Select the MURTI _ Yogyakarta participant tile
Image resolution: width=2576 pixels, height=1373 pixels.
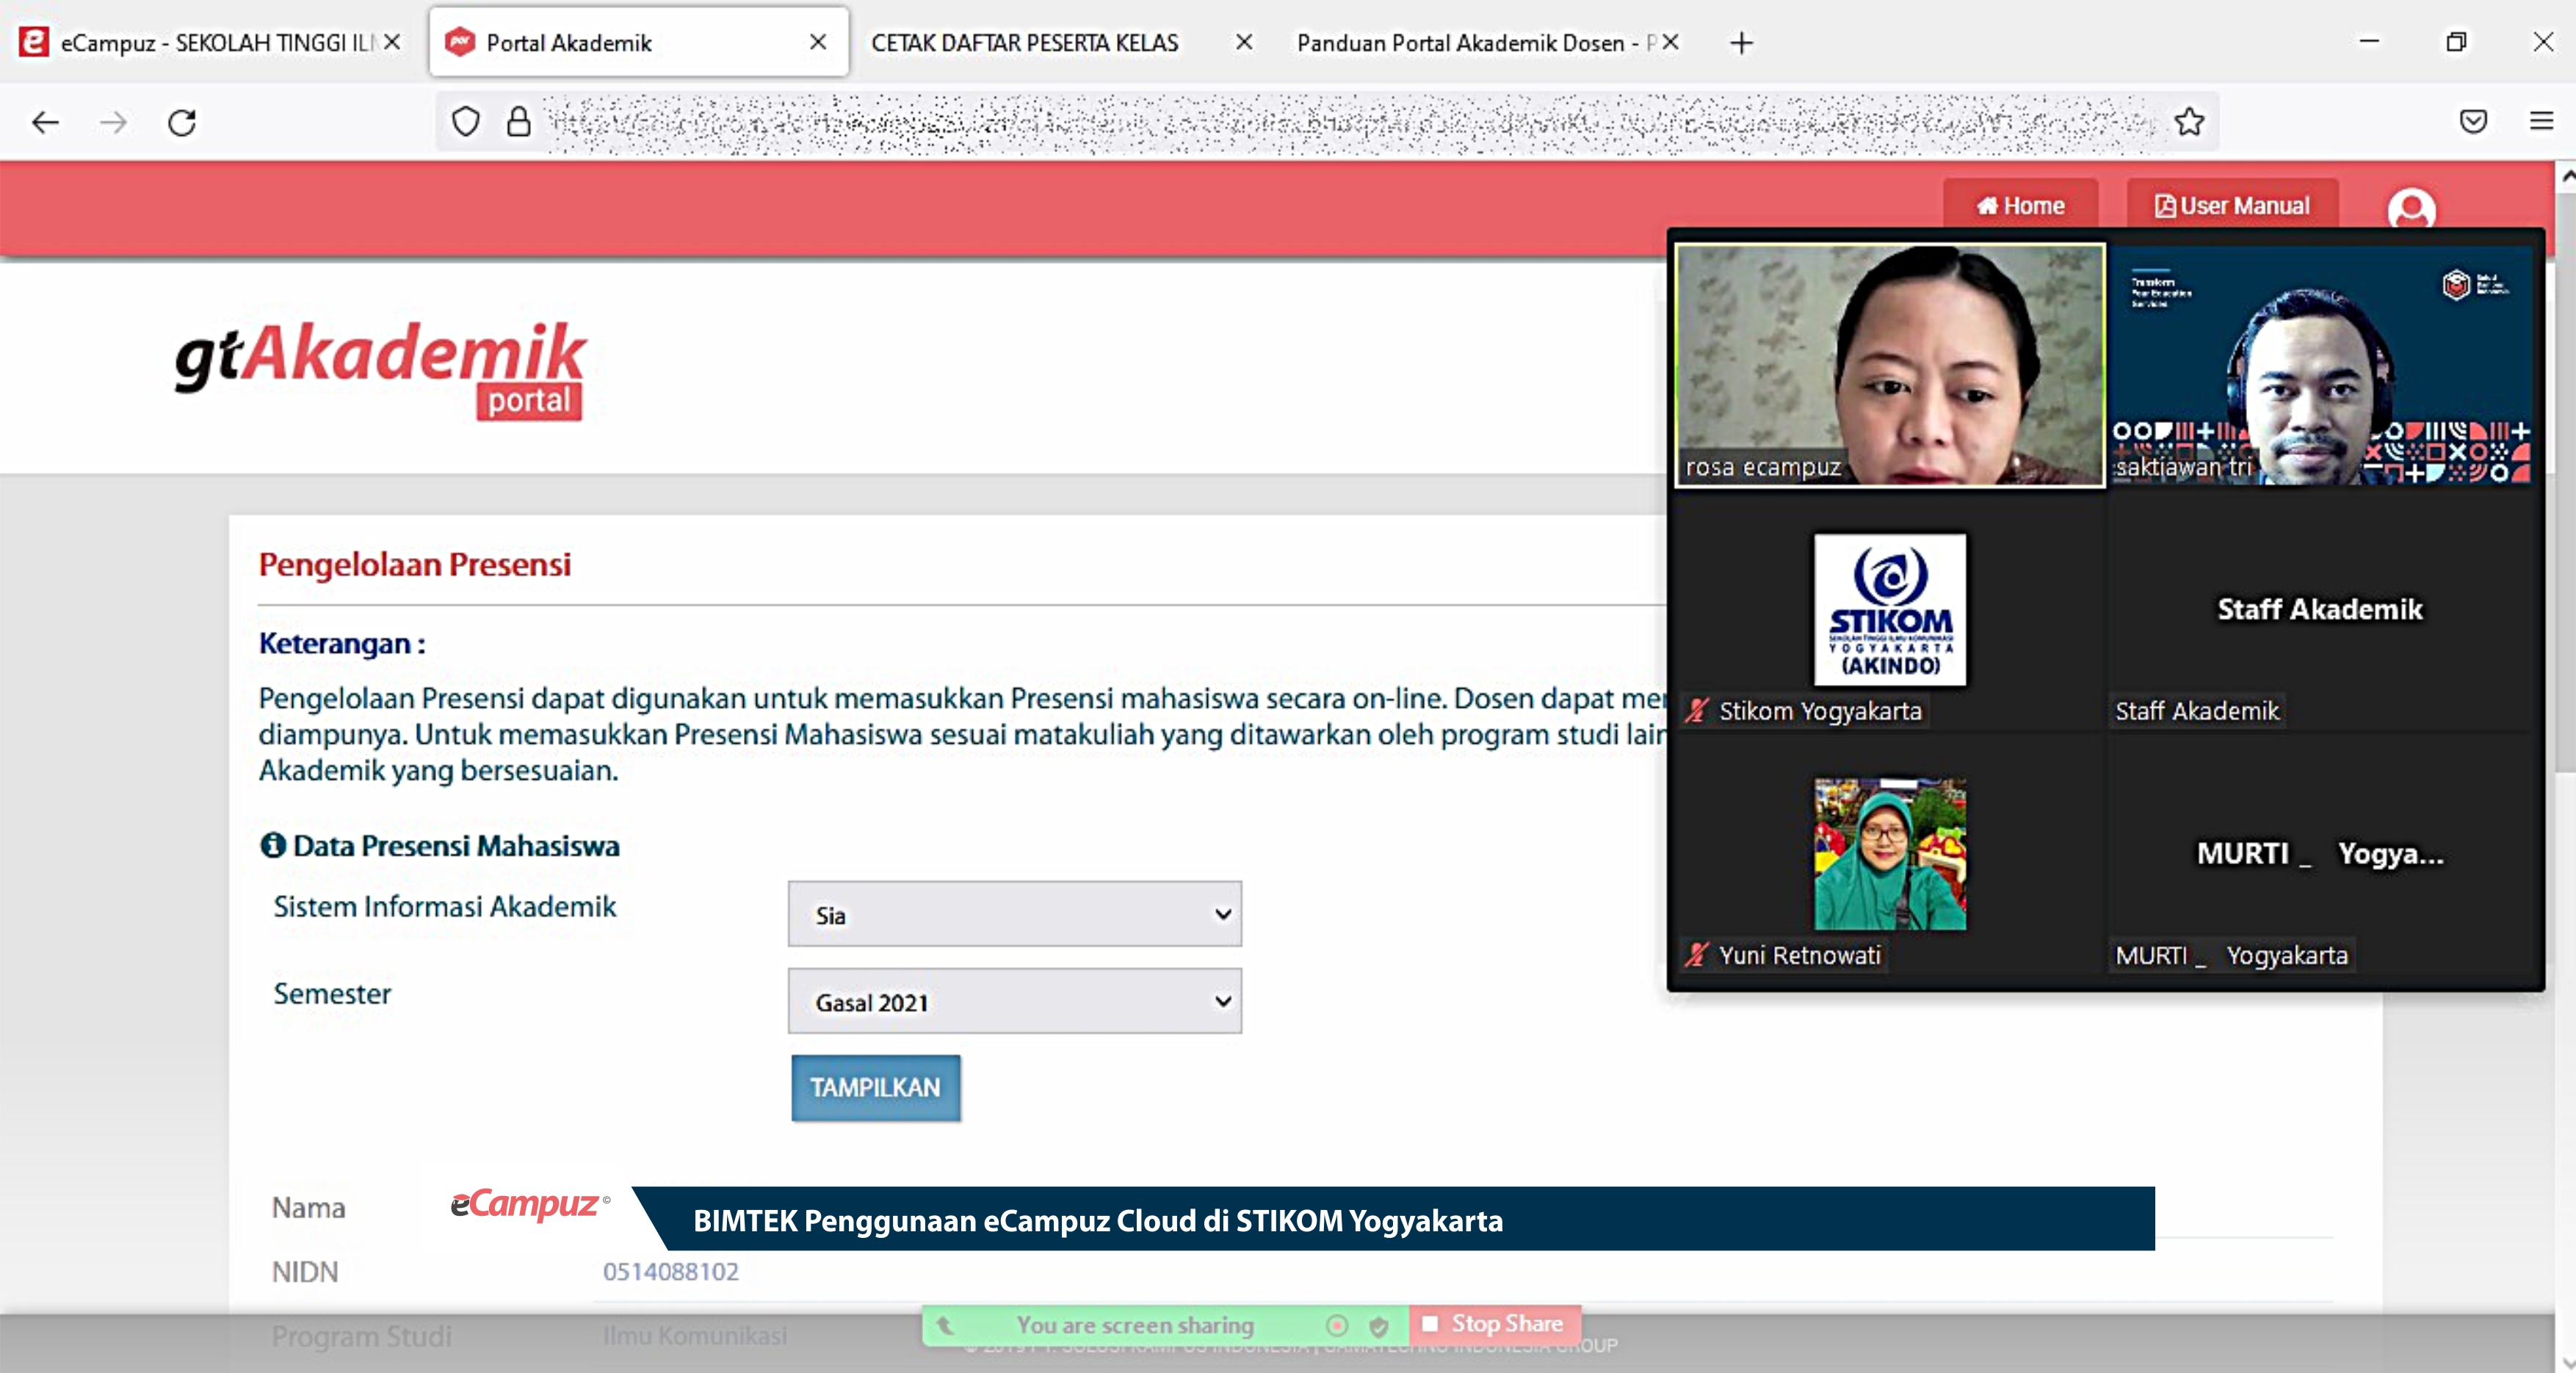click(2320, 855)
